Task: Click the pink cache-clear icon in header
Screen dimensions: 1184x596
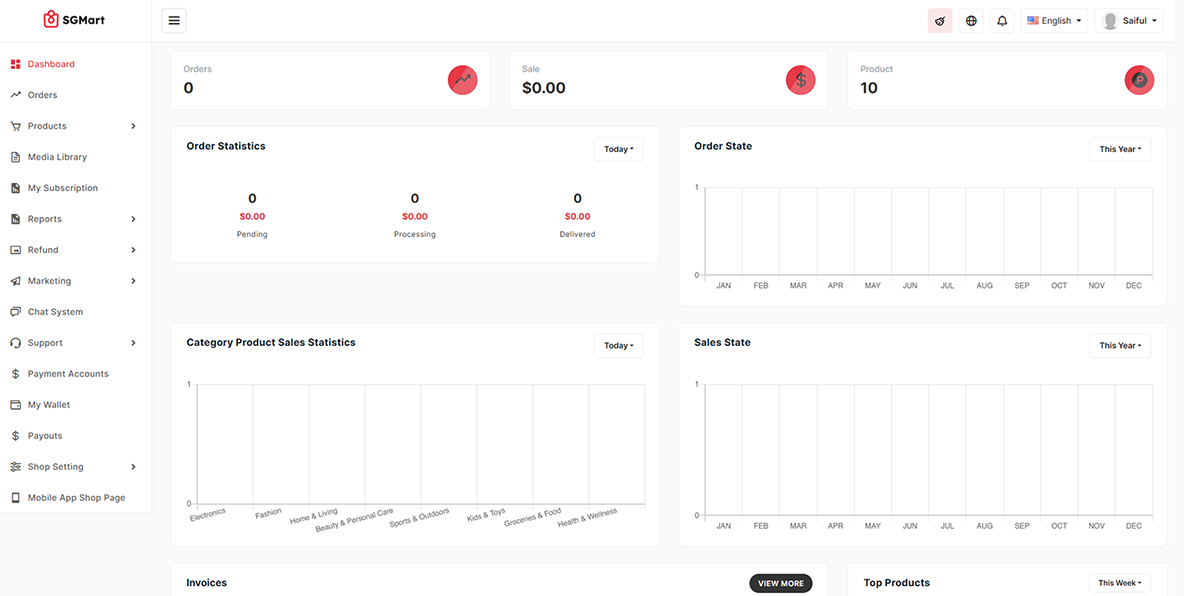Action: coord(940,21)
